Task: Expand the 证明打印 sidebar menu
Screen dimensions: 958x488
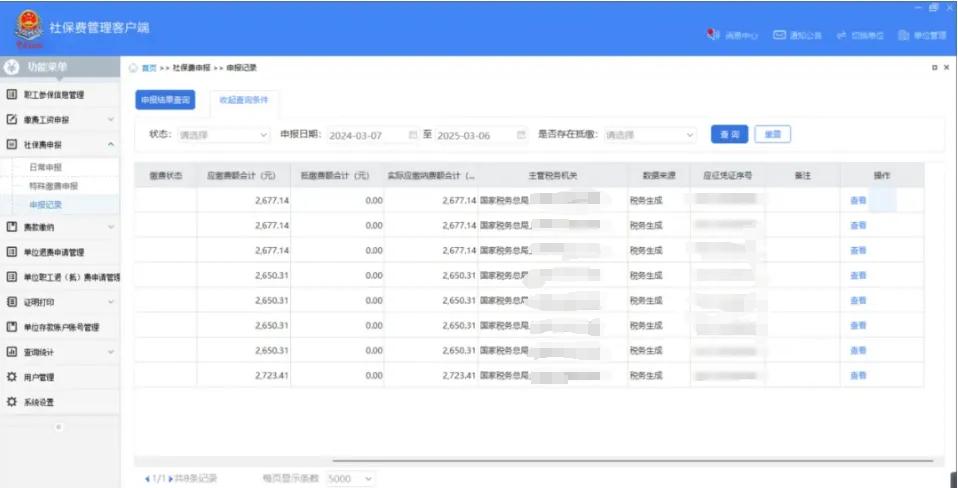Action: [x=110, y=301]
